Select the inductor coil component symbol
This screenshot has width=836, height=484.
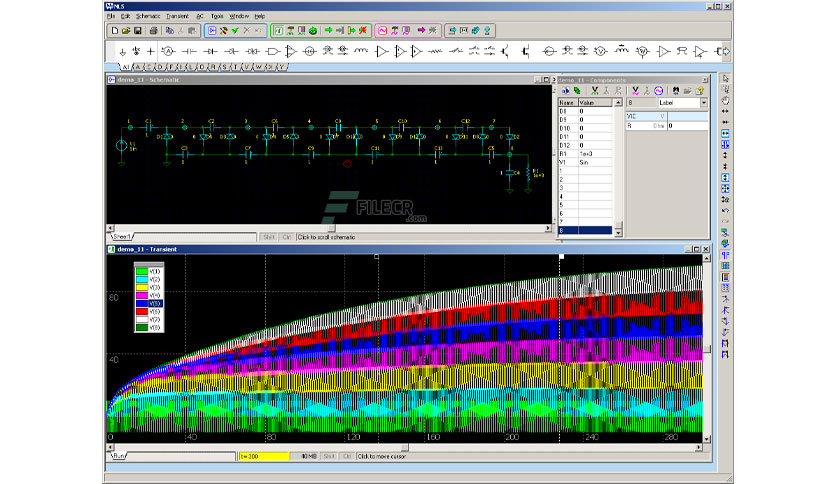361,51
